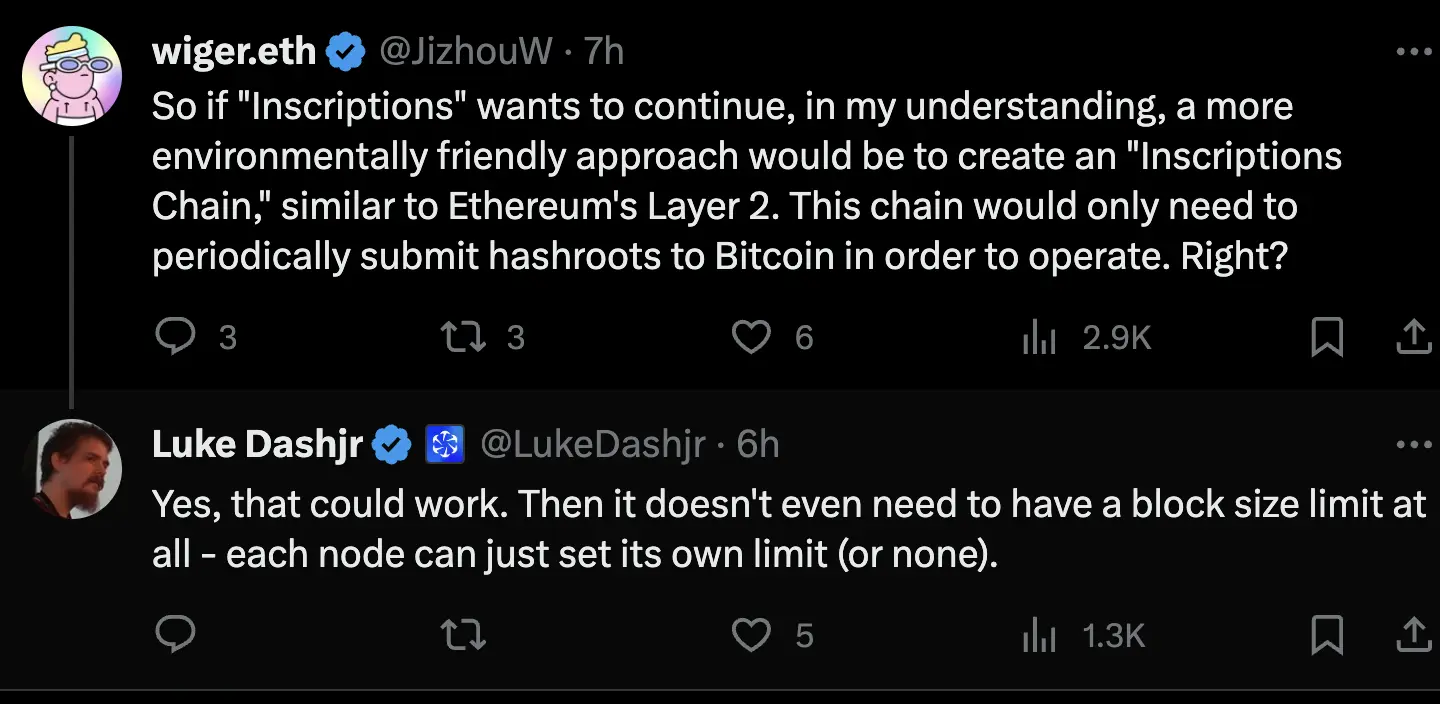Click the affiliate badge next to Luke Dashjr
Viewport: 1440px width, 704px height.
coord(445,445)
